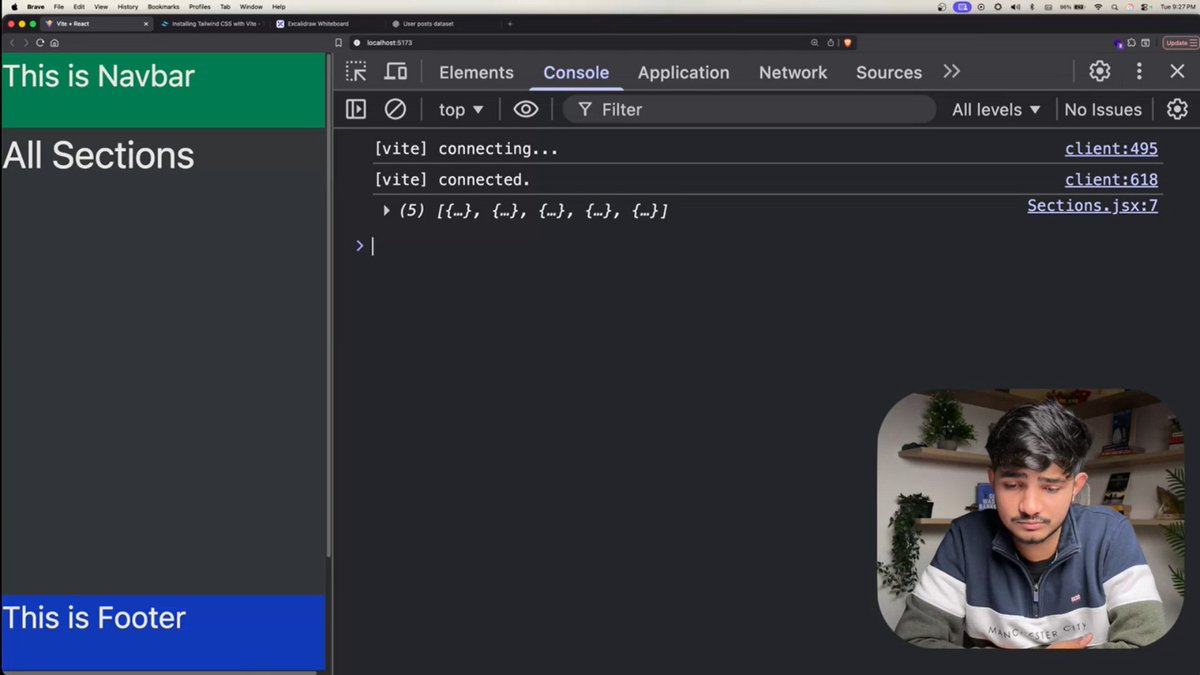The width and height of the screenshot is (1200, 675).
Task: Click the '[vite] connected.' log message
Action: coord(452,180)
